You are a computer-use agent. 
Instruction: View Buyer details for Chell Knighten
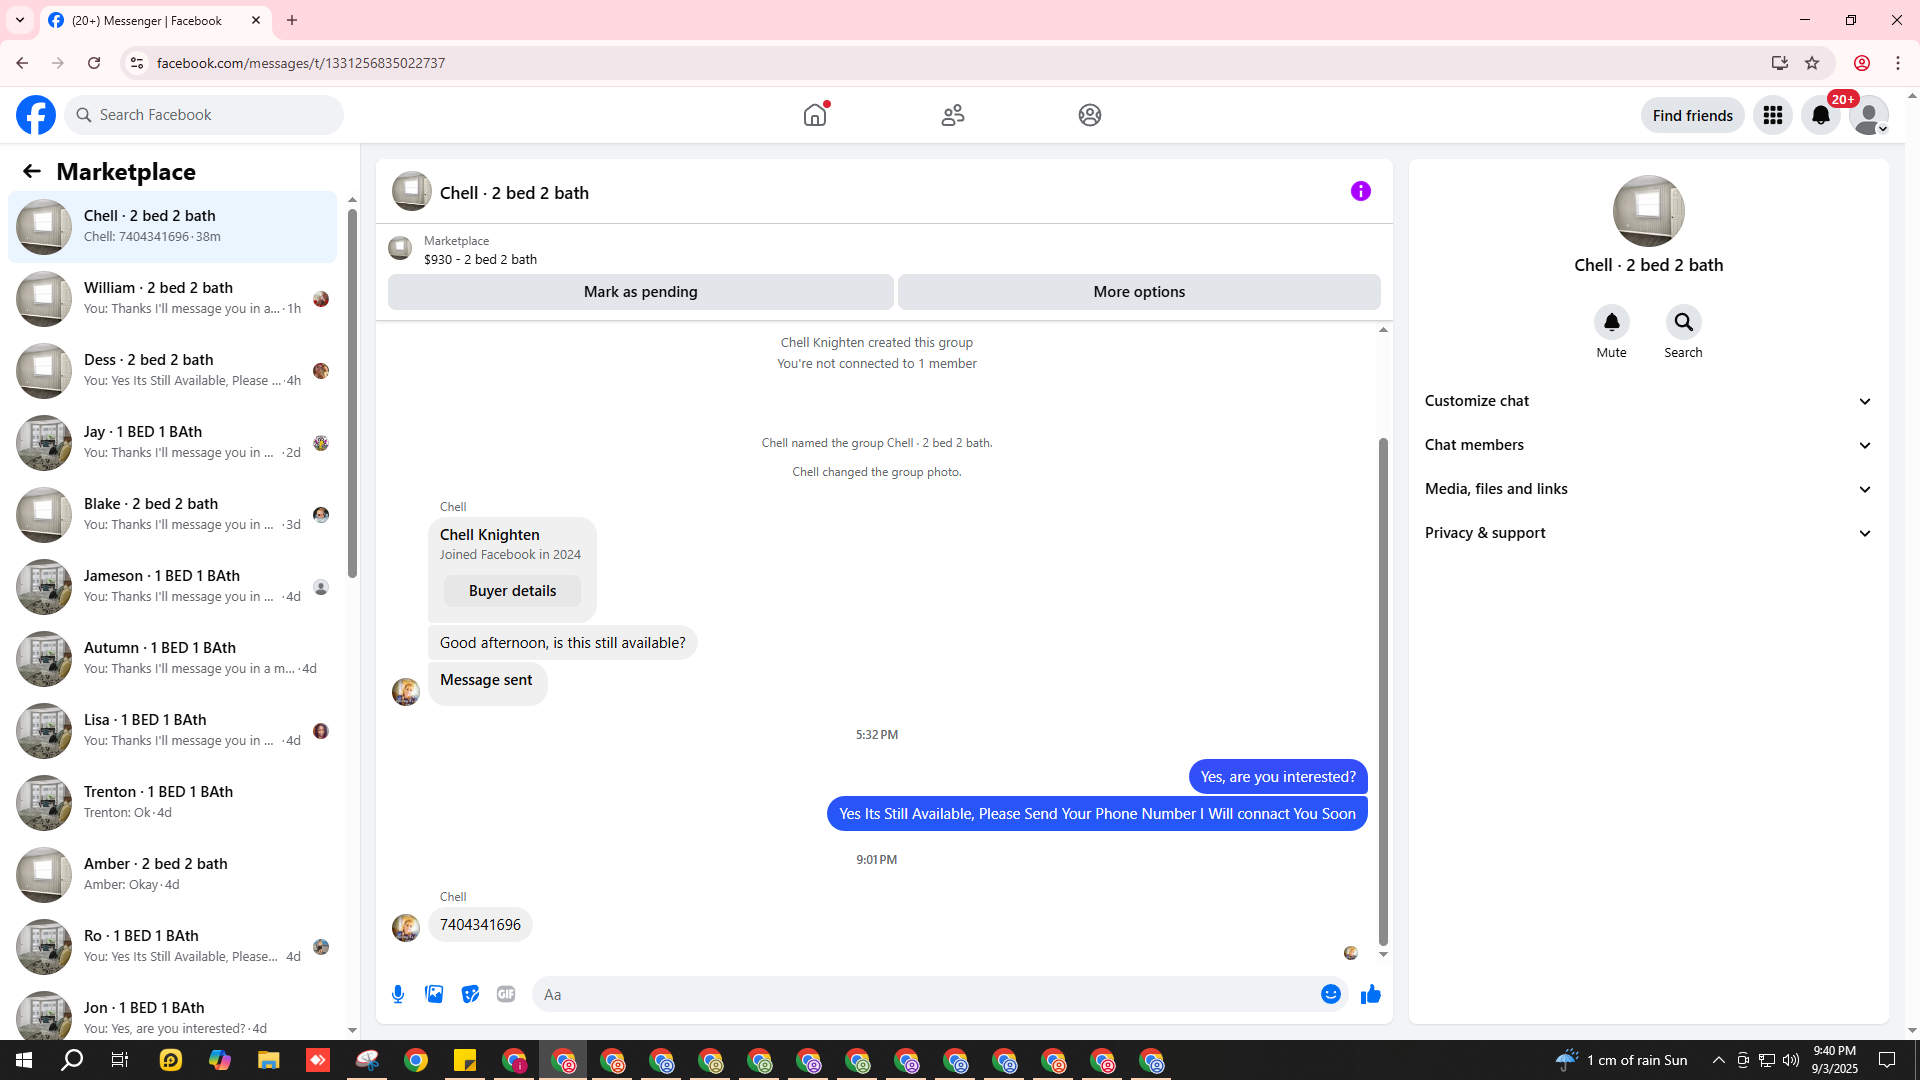[512, 591]
